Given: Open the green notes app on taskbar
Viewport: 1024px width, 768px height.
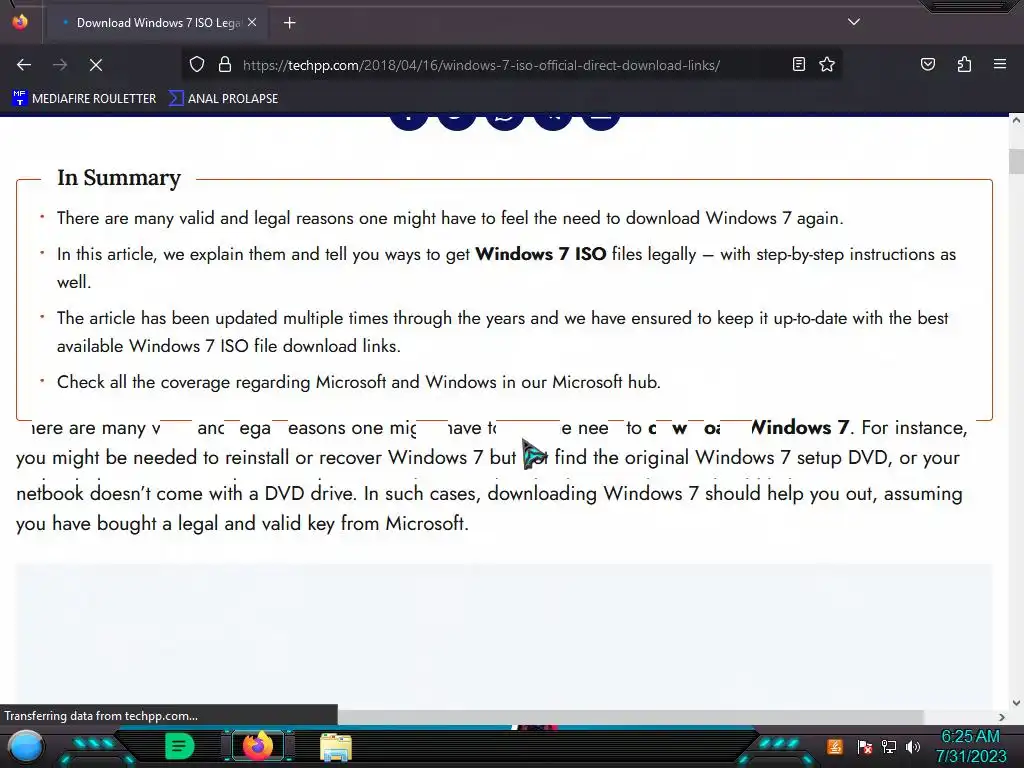Looking at the screenshot, I should coord(179,746).
